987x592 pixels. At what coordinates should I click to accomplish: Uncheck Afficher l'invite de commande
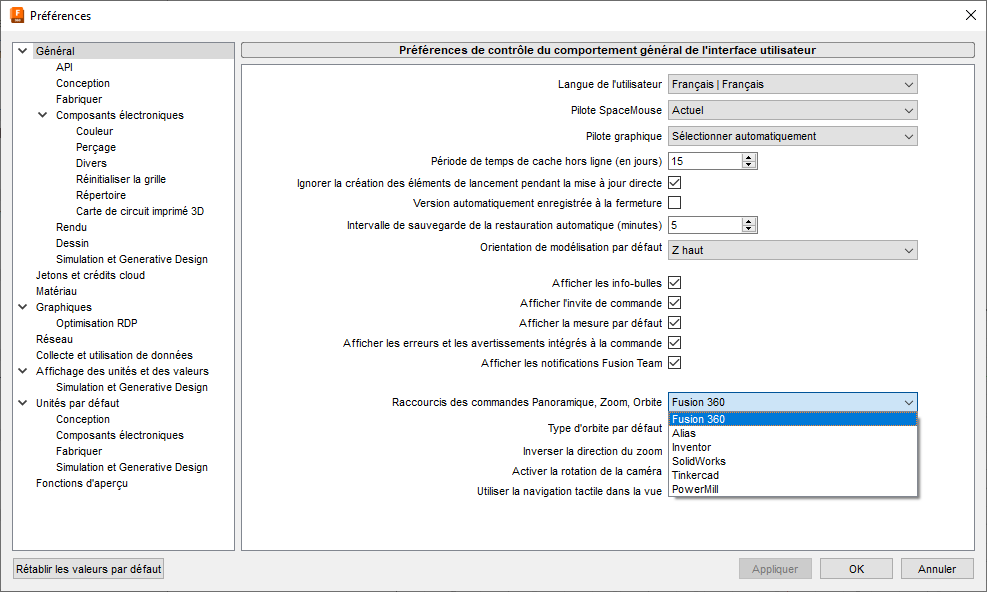point(674,303)
